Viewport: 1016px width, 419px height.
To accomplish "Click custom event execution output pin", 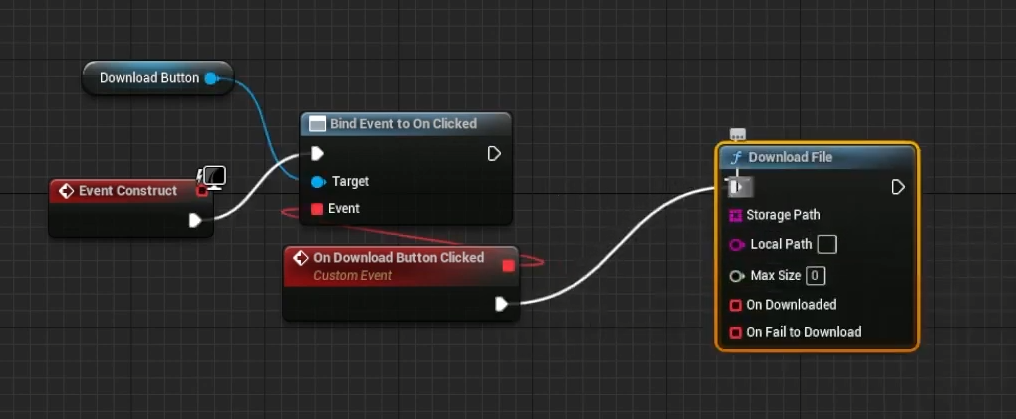I will click(502, 304).
